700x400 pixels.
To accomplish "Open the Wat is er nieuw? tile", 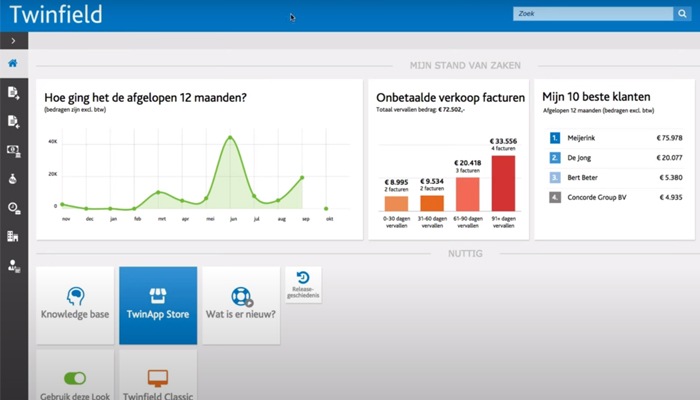I will [241, 305].
